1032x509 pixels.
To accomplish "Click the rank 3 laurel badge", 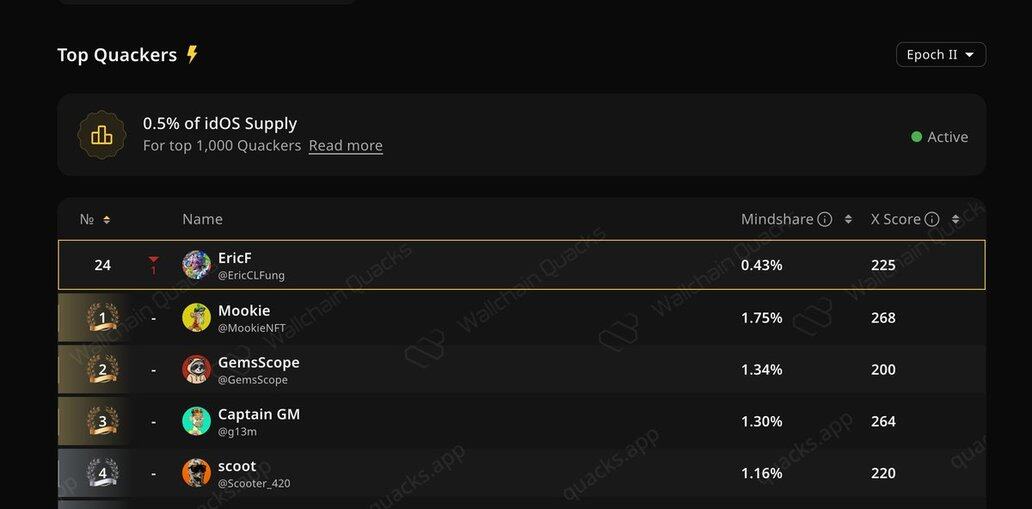I will (x=102, y=421).
